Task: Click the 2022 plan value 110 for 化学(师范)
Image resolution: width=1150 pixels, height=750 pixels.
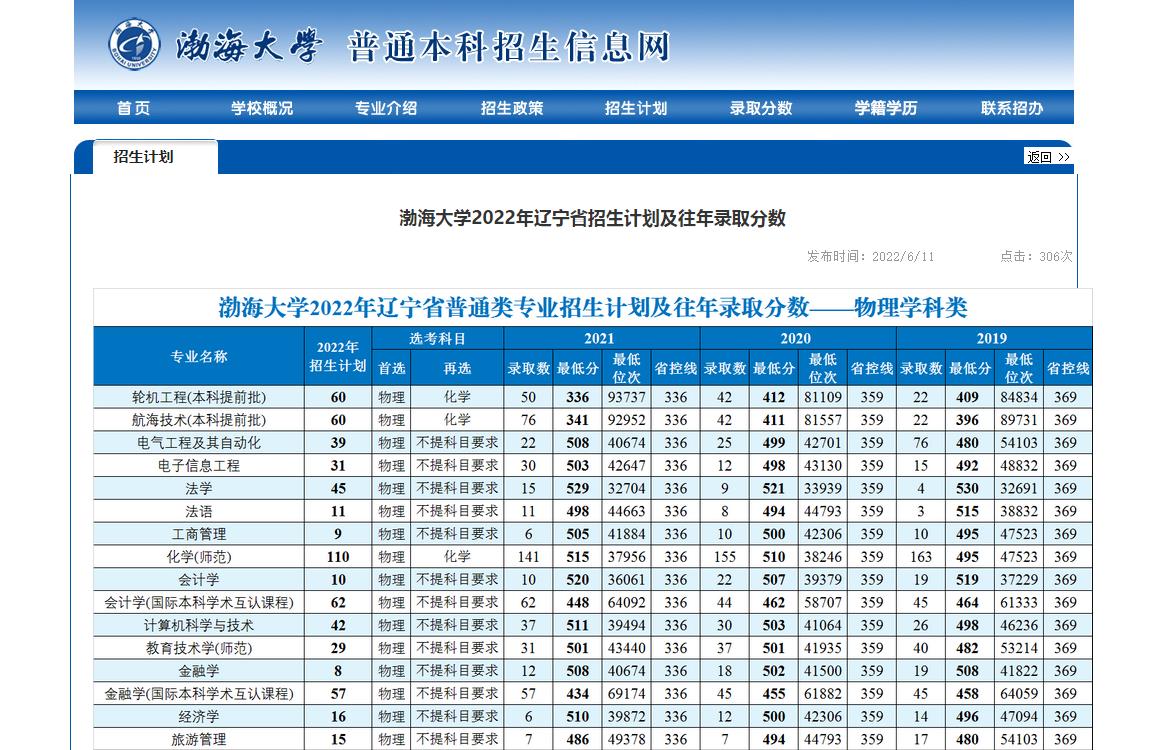Action: 337,556
